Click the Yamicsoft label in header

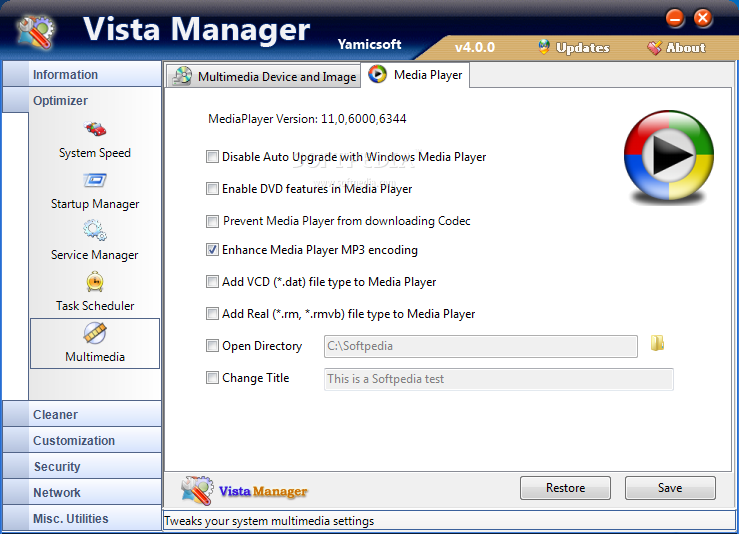370,44
